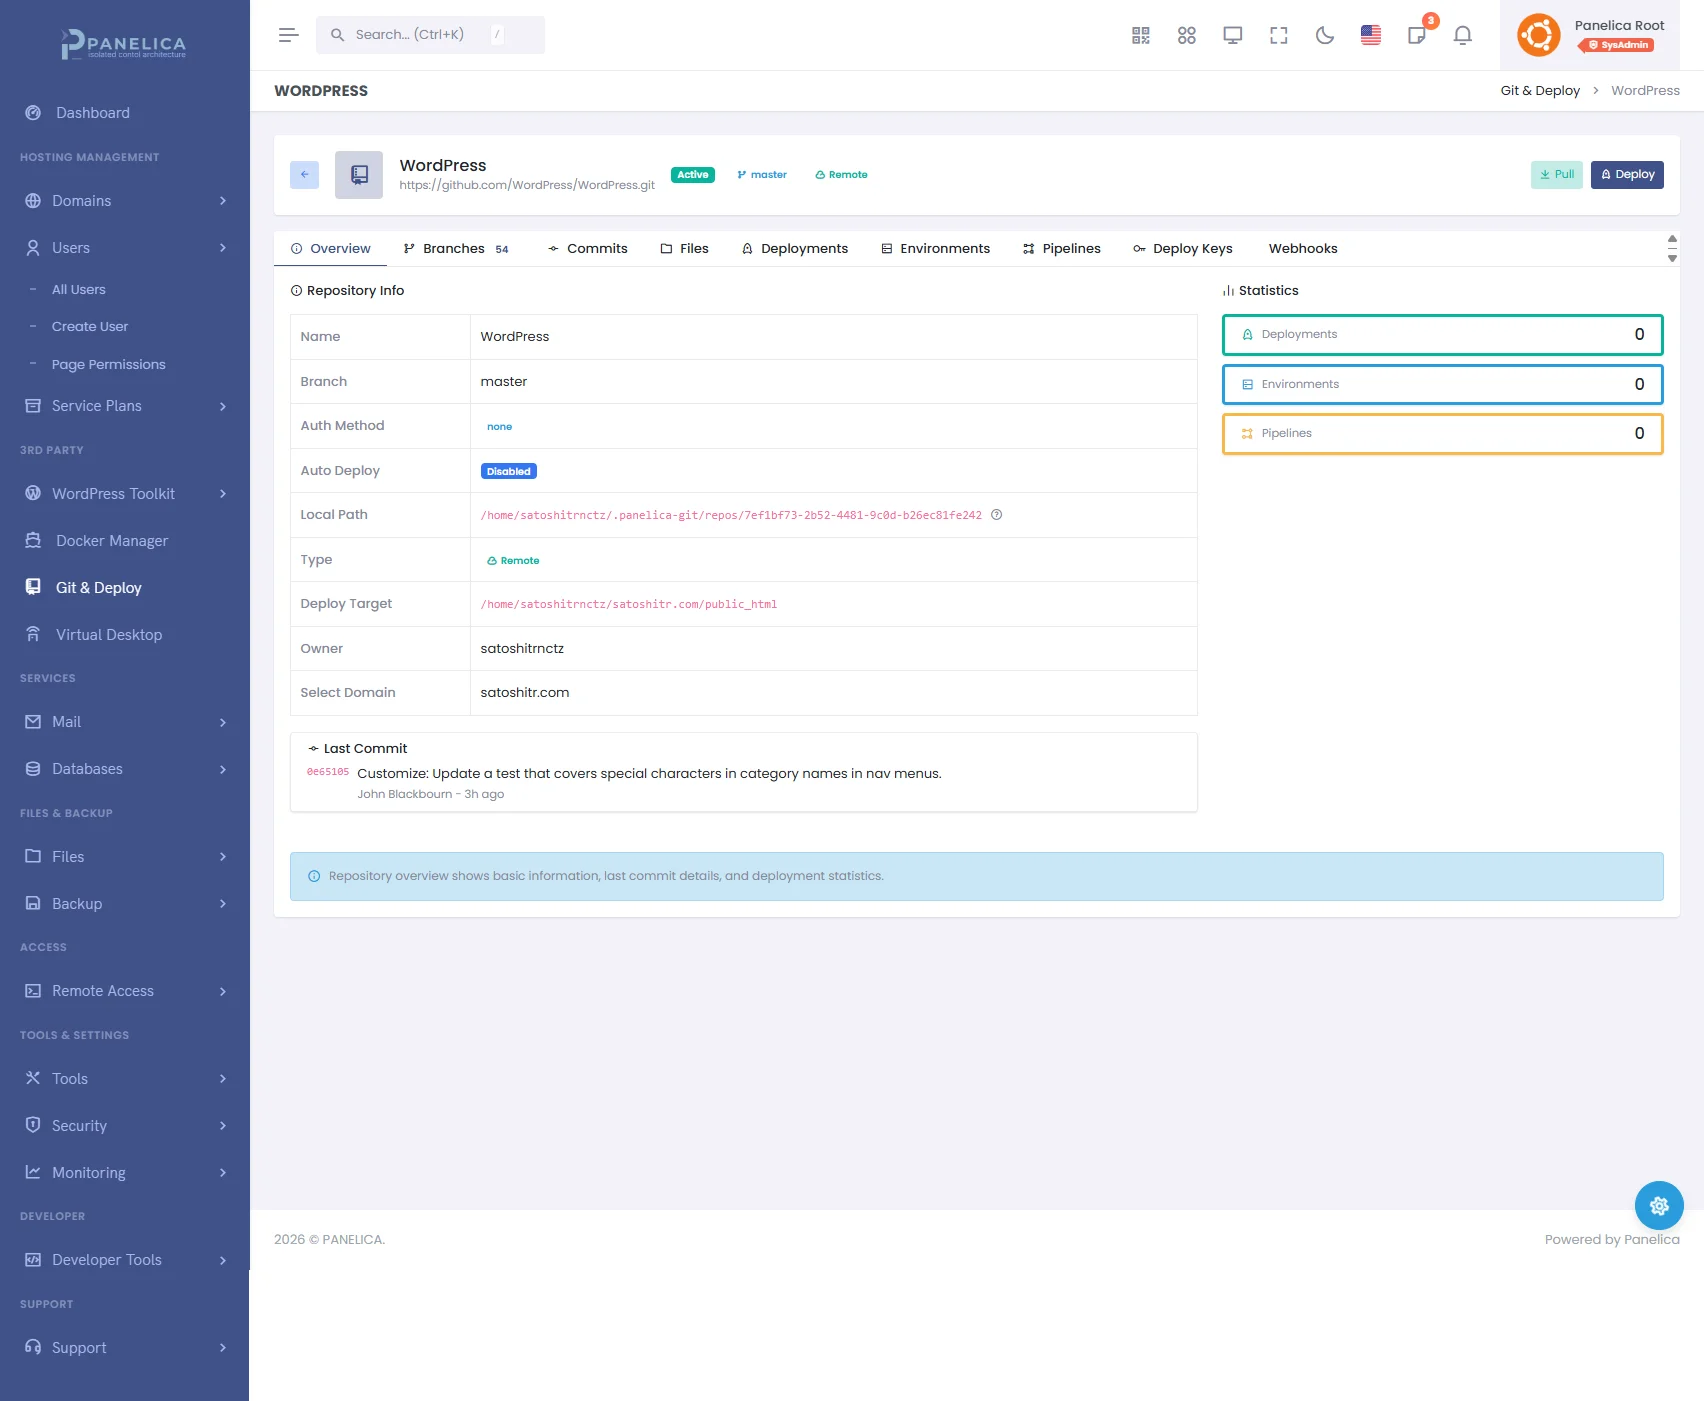This screenshot has width=1704, height=1401.
Task: Click the search input field
Action: (430, 35)
